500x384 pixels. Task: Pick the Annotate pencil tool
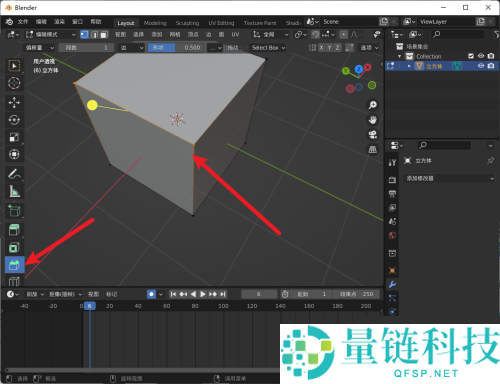14,174
